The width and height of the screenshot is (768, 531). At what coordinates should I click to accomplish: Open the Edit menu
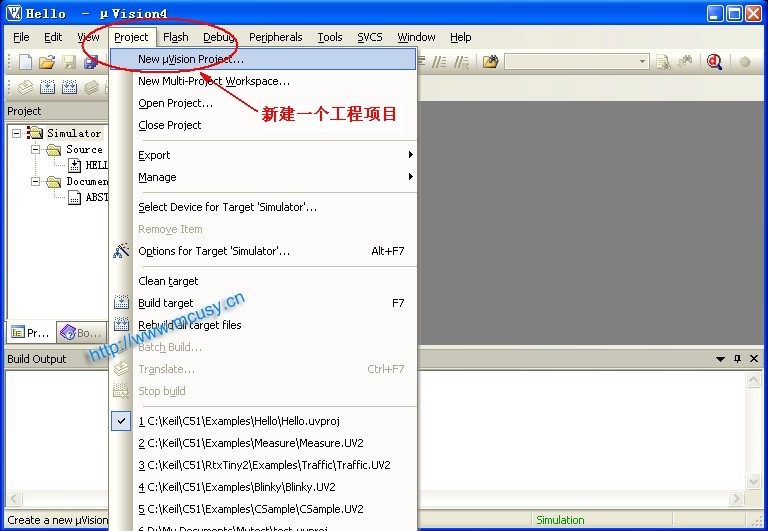point(53,37)
